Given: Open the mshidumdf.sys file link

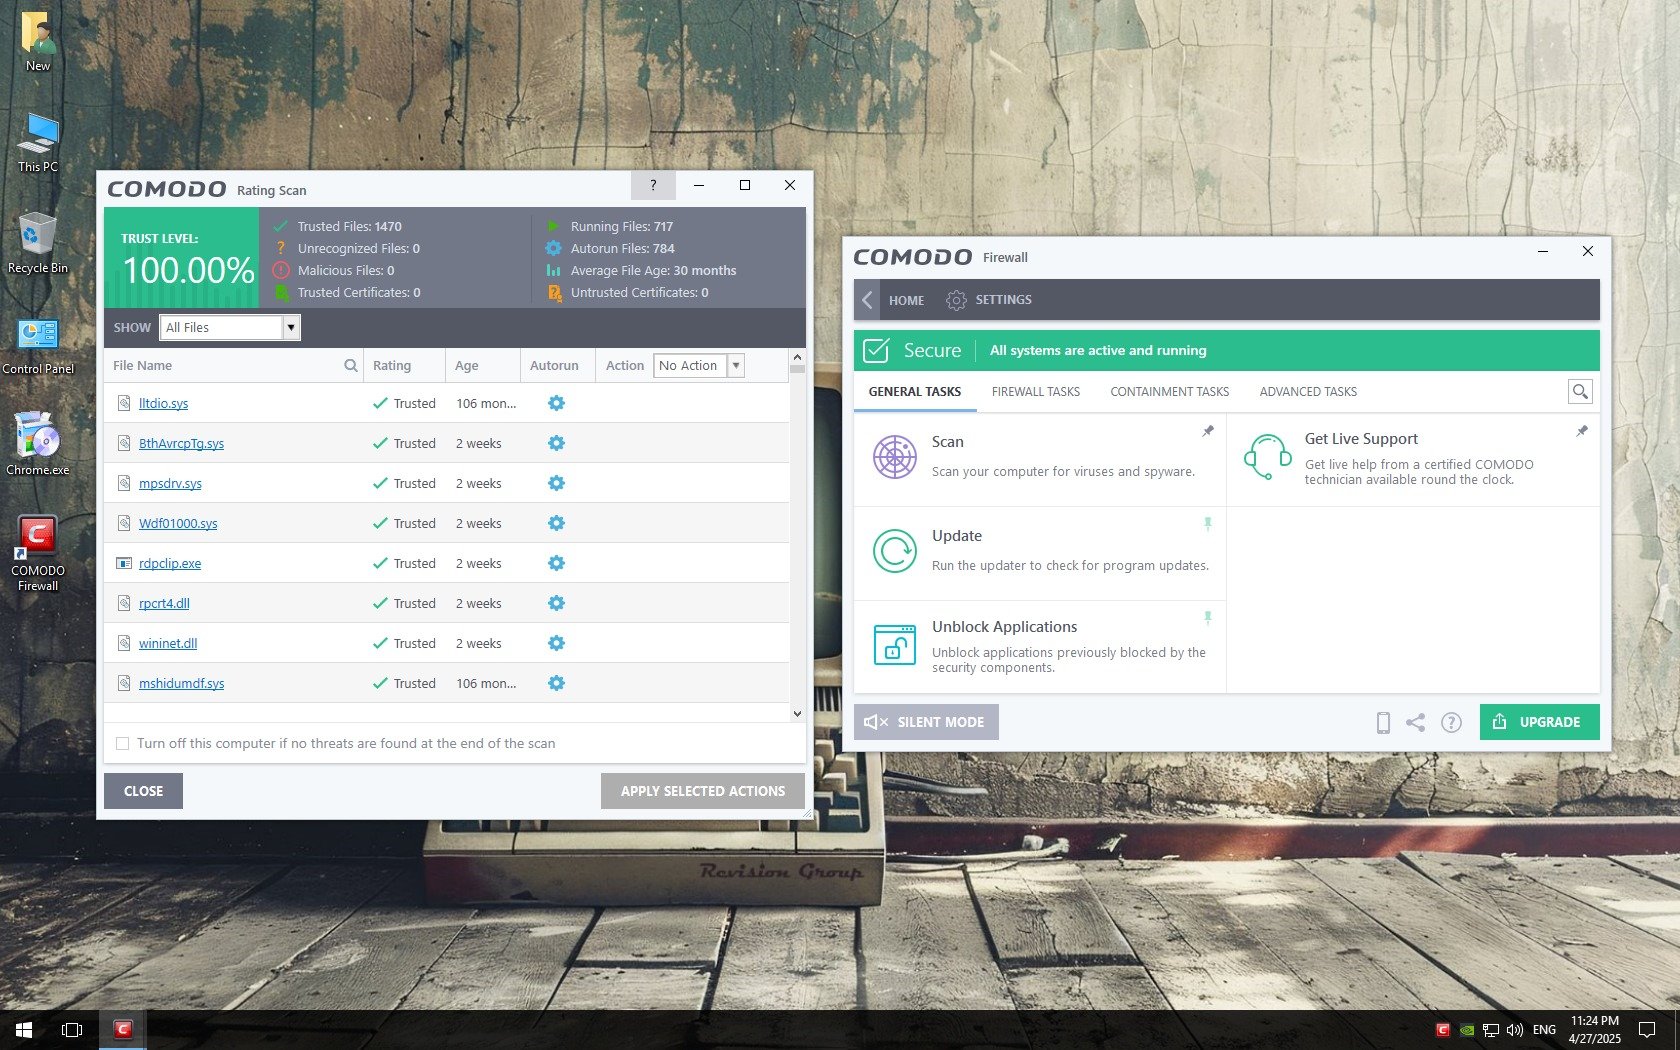Looking at the screenshot, I should pyautogui.click(x=181, y=683).
